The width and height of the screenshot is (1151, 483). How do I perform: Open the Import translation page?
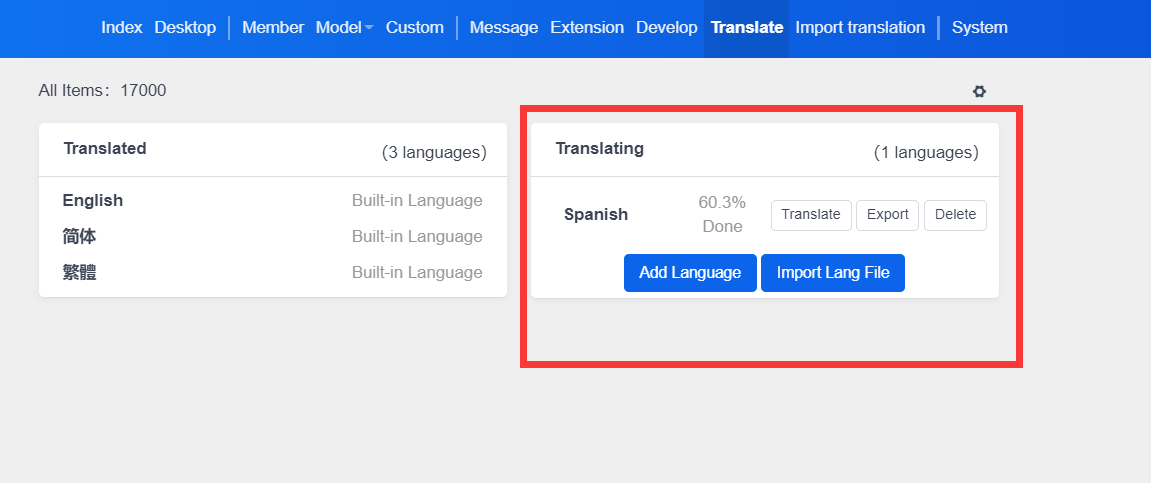point(860,28)
